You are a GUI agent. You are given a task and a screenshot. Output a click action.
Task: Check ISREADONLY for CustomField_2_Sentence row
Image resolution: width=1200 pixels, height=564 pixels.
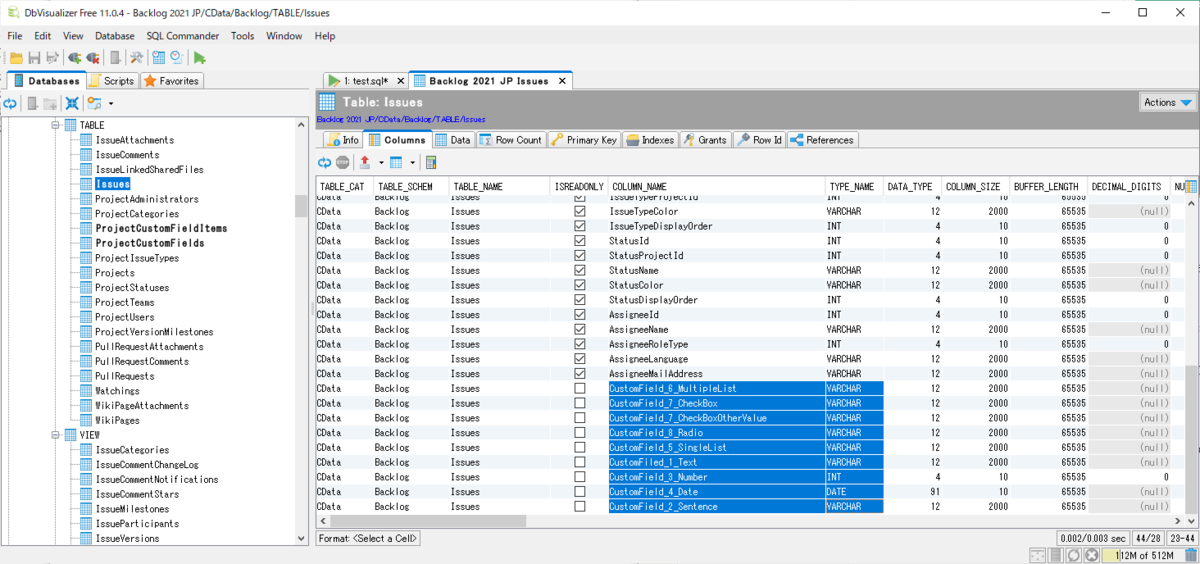(x=579, y=506)
